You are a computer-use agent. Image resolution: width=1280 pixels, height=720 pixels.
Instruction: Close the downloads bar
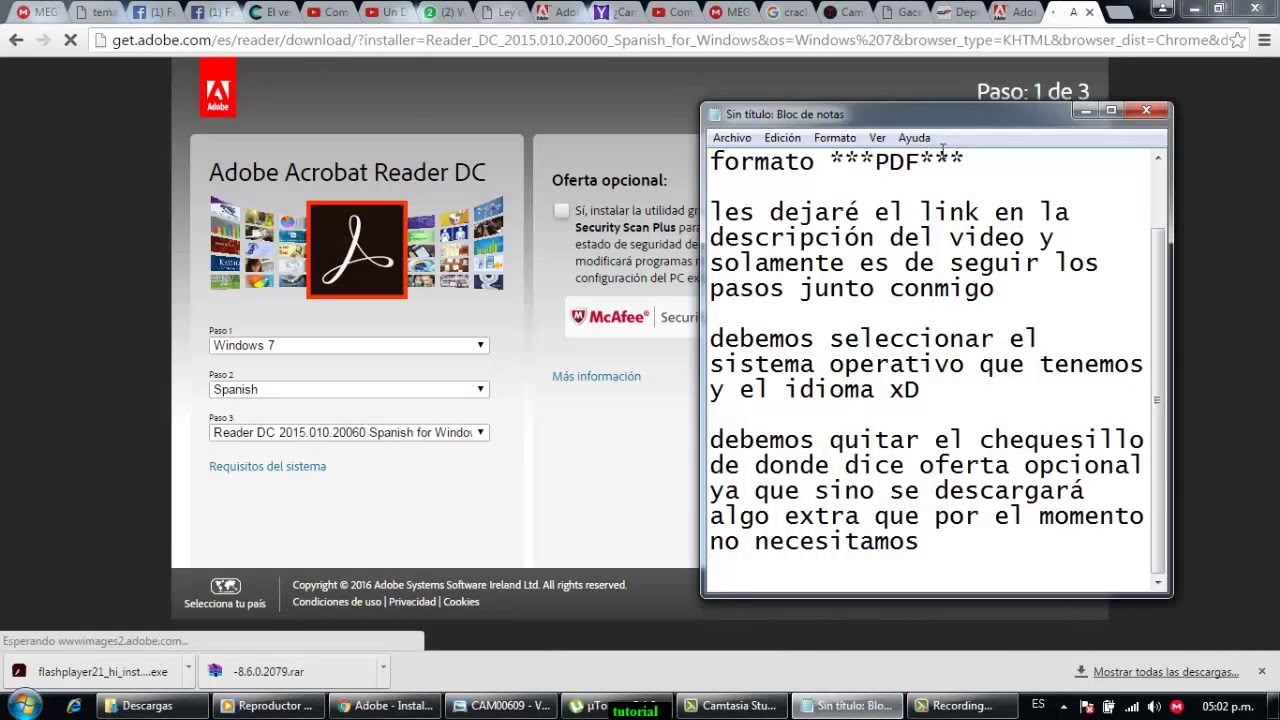(x=1262, y=671)
